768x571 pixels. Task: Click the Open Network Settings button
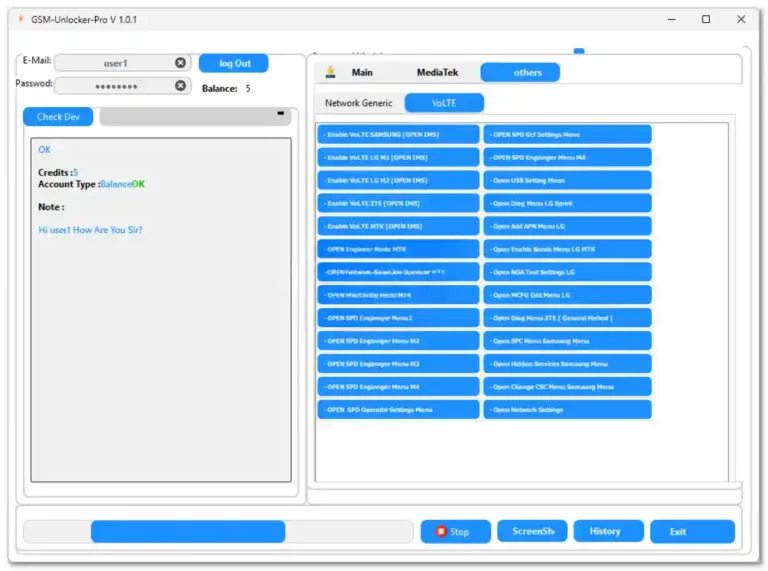pos(568,410)
